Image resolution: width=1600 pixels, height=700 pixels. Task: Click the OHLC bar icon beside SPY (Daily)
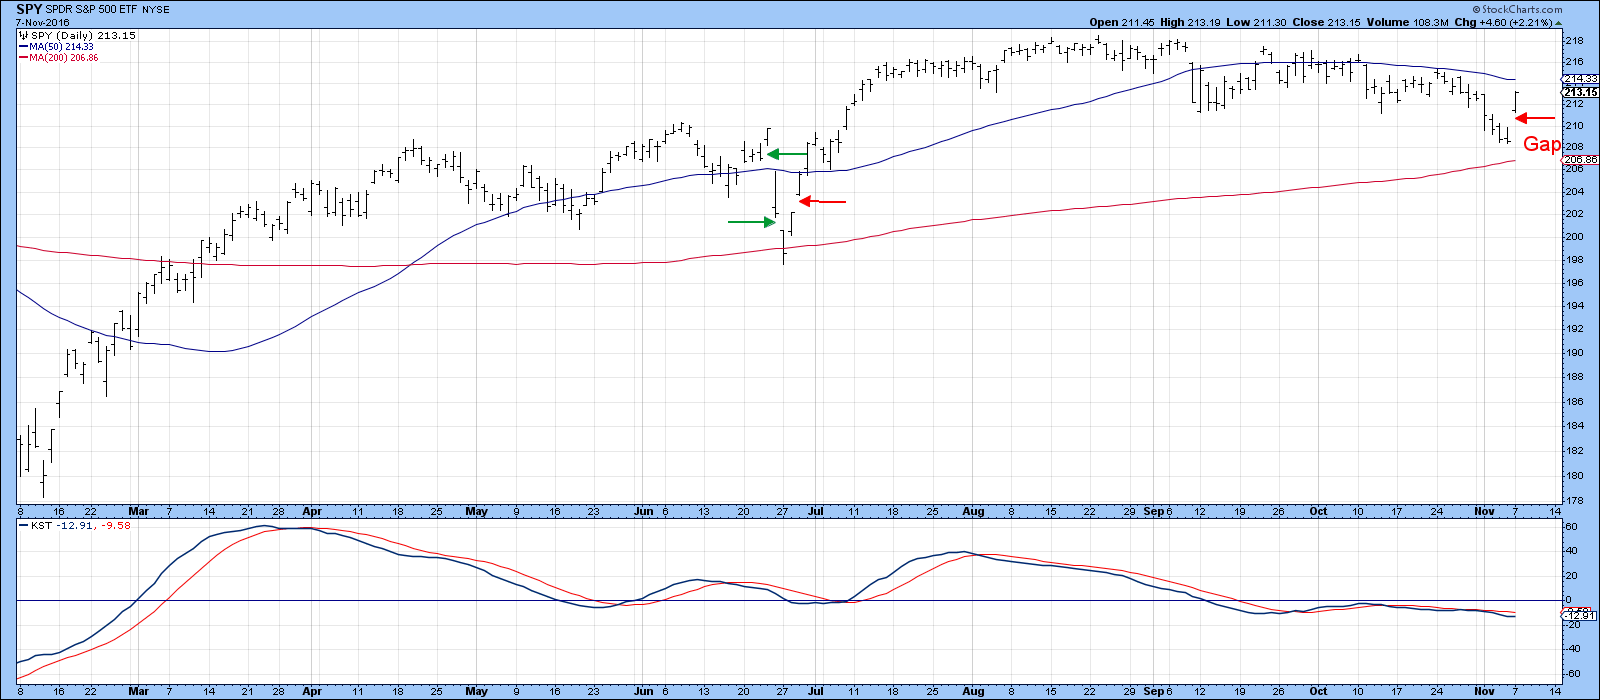(23, 36)
